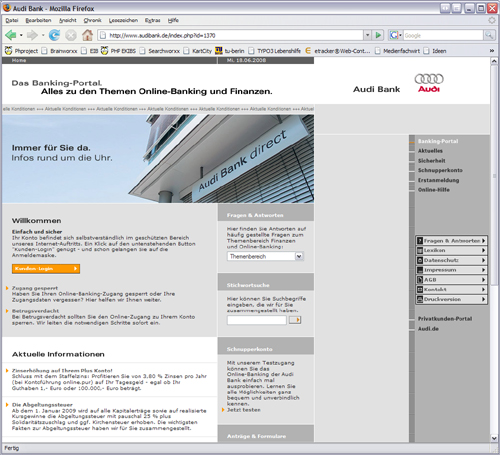Click the scrollbar up arrow
This screenshot has width=500, height=455.
494,61
